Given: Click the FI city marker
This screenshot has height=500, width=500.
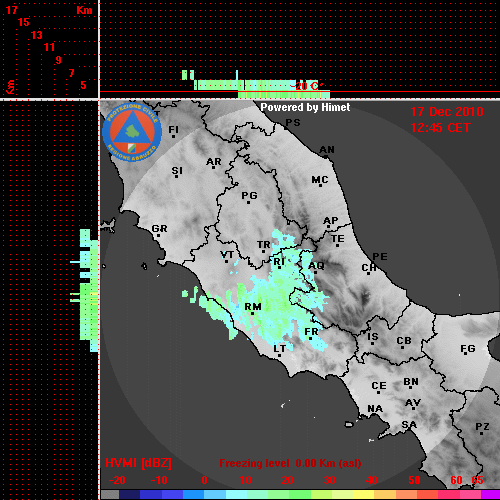Looking at the screenshot, I should click(x=173, y=136).
